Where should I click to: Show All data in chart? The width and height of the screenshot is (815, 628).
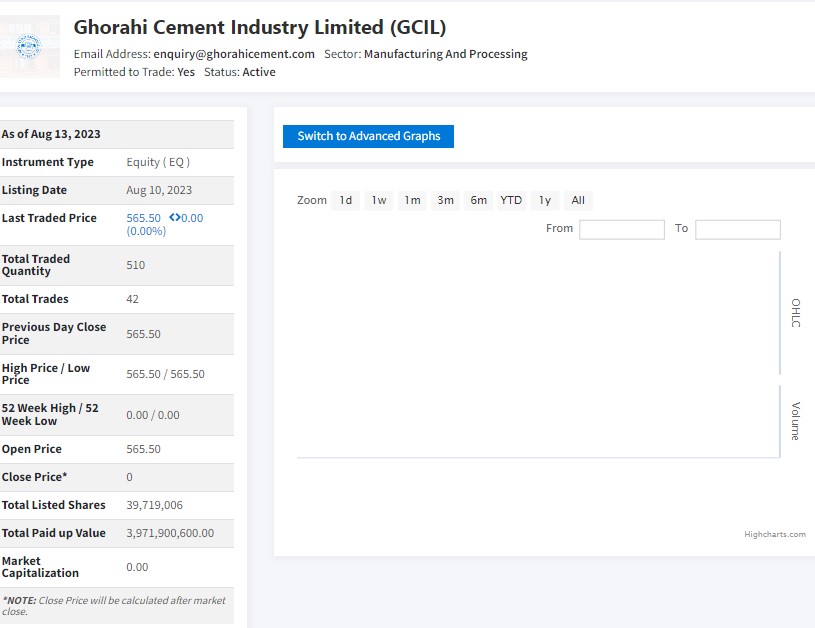[578, 200]
